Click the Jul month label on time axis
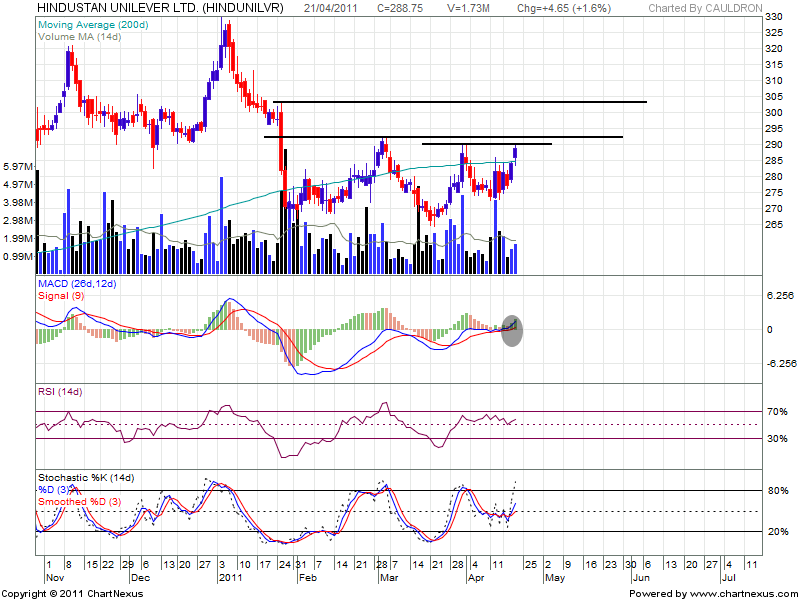 (x=728, y=578)
